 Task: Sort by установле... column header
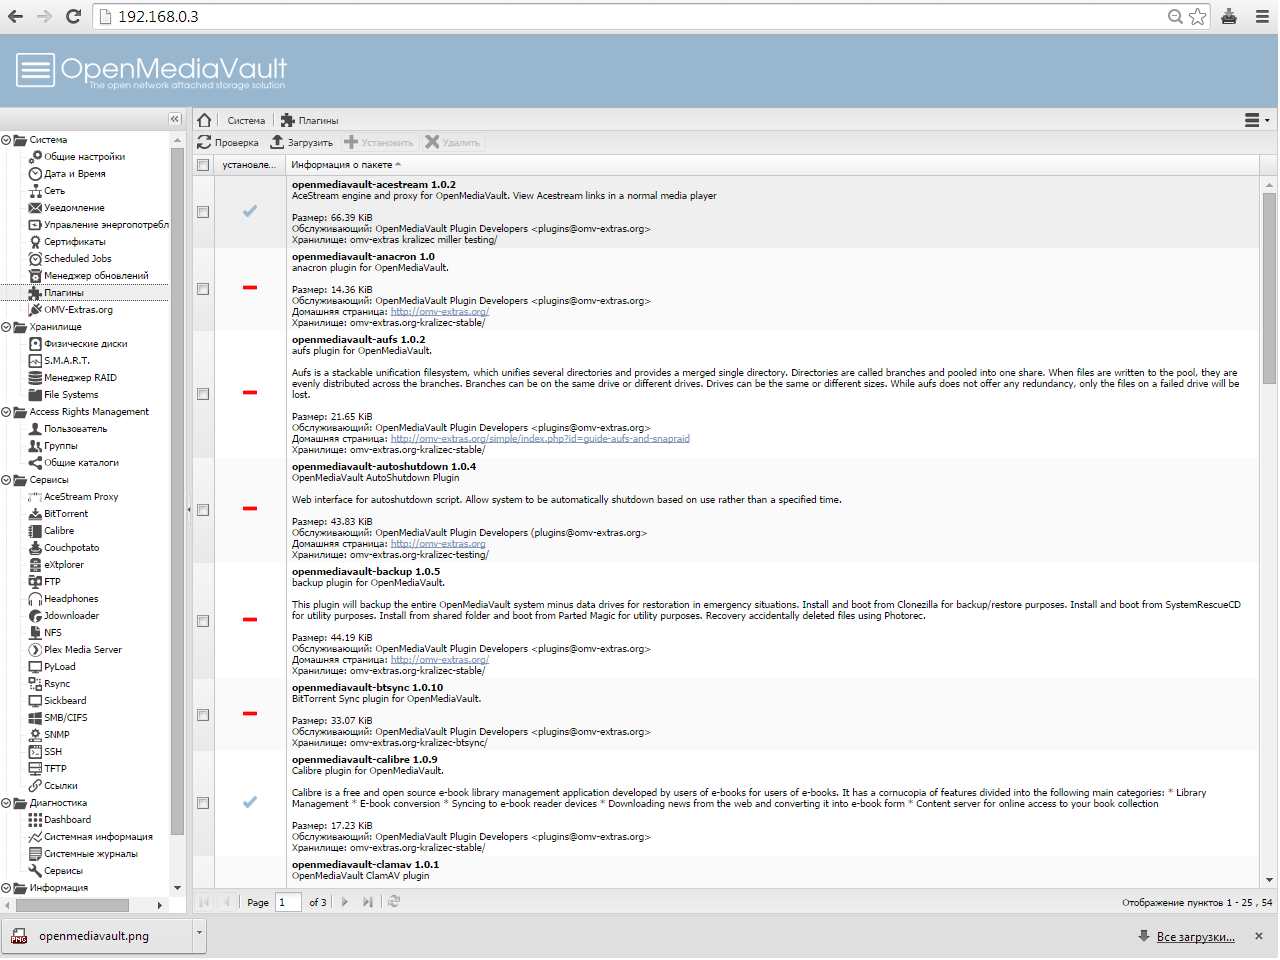tap(249, 165)
